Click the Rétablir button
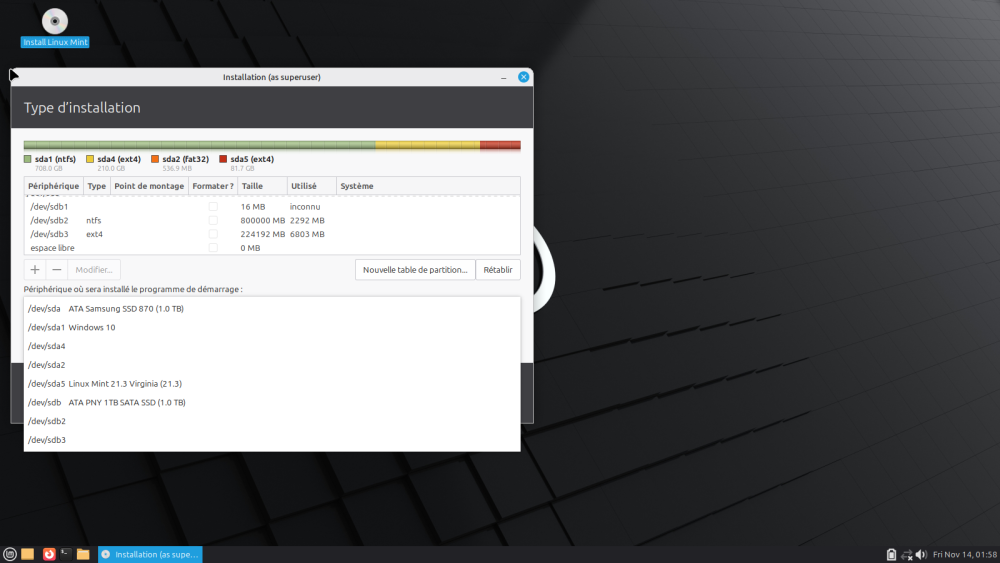Screen dimensions: 1000x563 (x=498, y=270)
